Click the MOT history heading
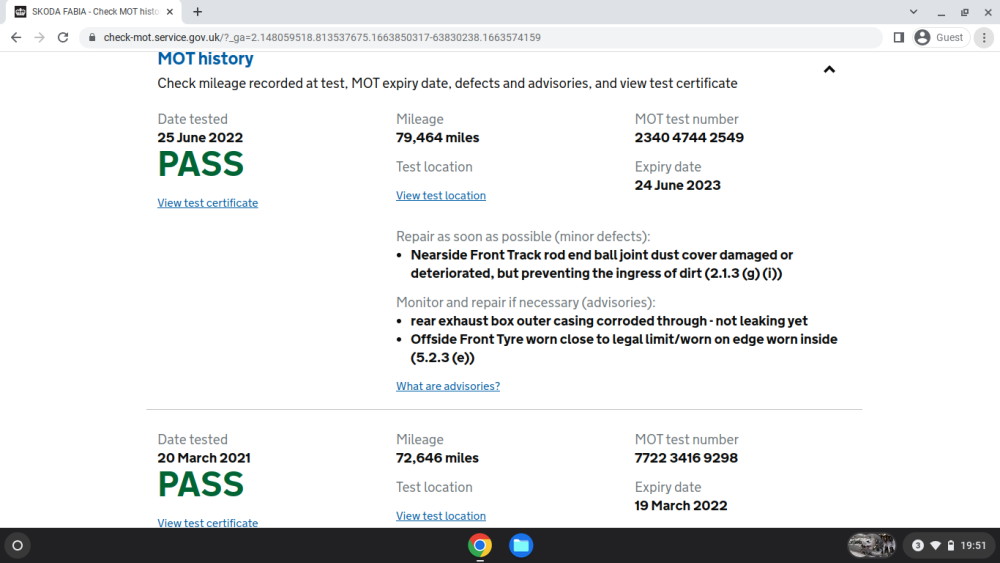Viewport: 1000px width, 563px height. [205, 59]
